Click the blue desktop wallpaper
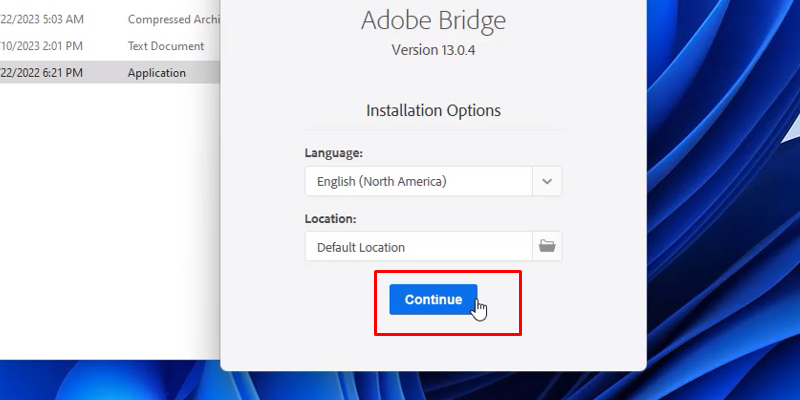The height and width of the screenshot is (400, 800). point(700,200)
